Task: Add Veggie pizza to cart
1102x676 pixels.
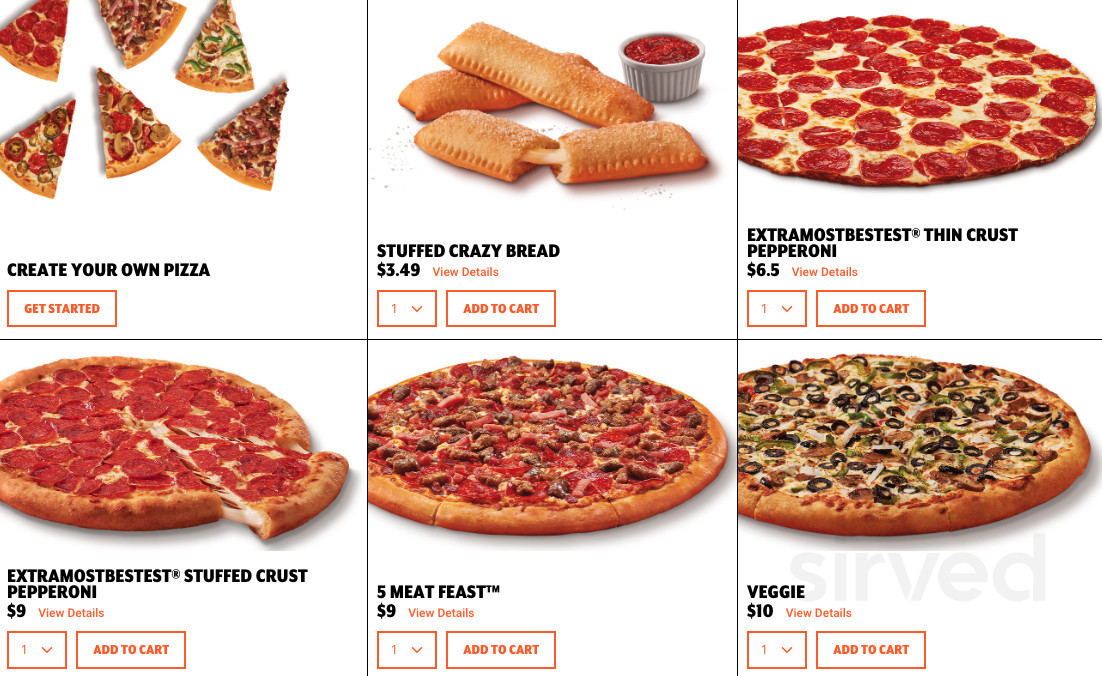Action: coord(871,650)
